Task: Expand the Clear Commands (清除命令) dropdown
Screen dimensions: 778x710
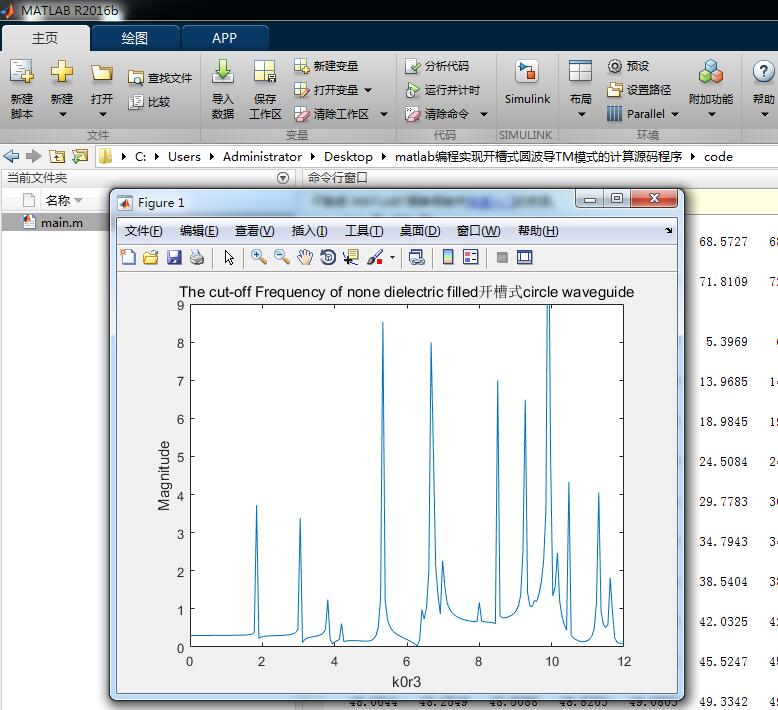Action: pos(484,114)
